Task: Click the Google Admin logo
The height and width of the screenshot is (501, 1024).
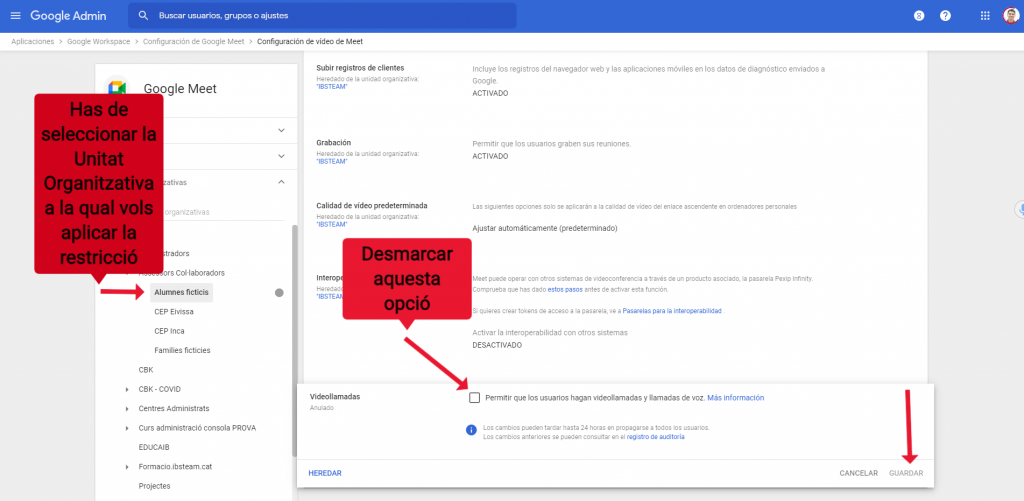Action: 68,16
